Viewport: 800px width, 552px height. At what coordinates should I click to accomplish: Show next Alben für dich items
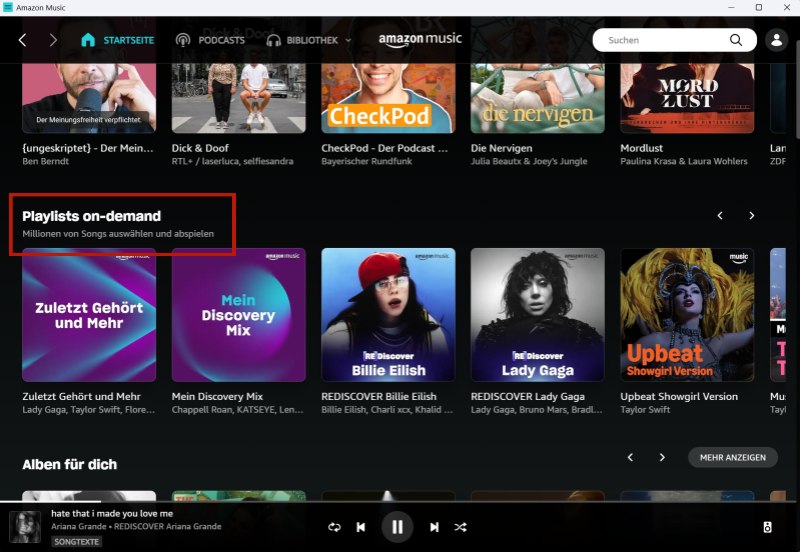pyautogui.click(x=662, y=457)
